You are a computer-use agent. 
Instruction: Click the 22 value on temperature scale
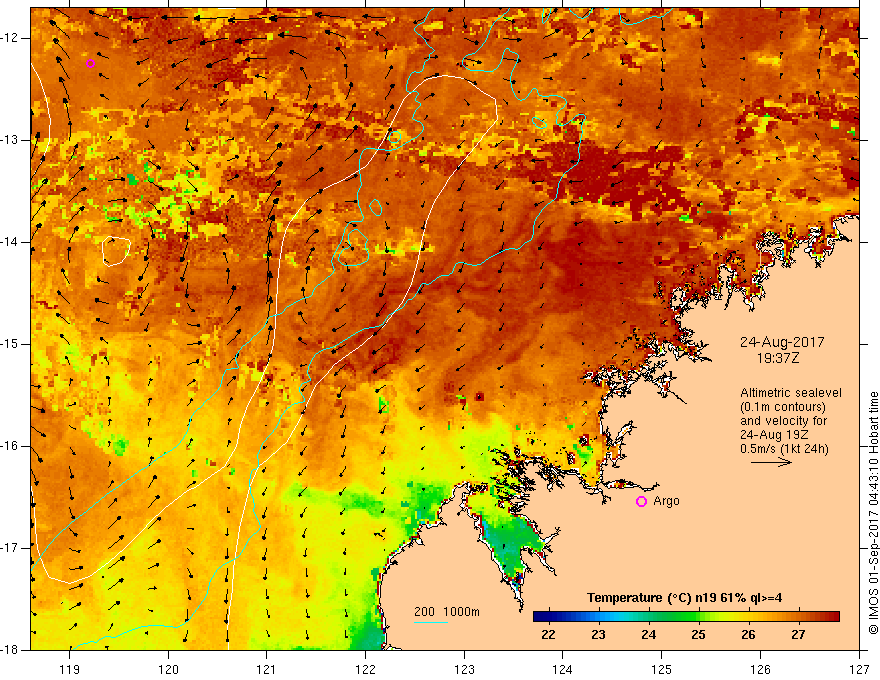pyautogui.click(x=548, y=635)
